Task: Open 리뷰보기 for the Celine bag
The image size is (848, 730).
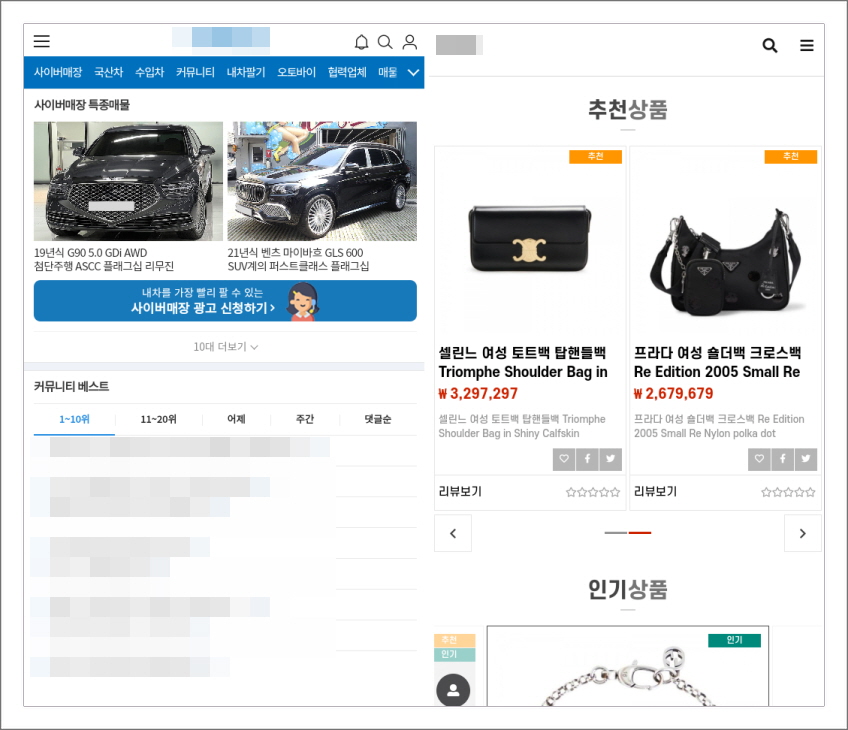Action: pos(460,492)
